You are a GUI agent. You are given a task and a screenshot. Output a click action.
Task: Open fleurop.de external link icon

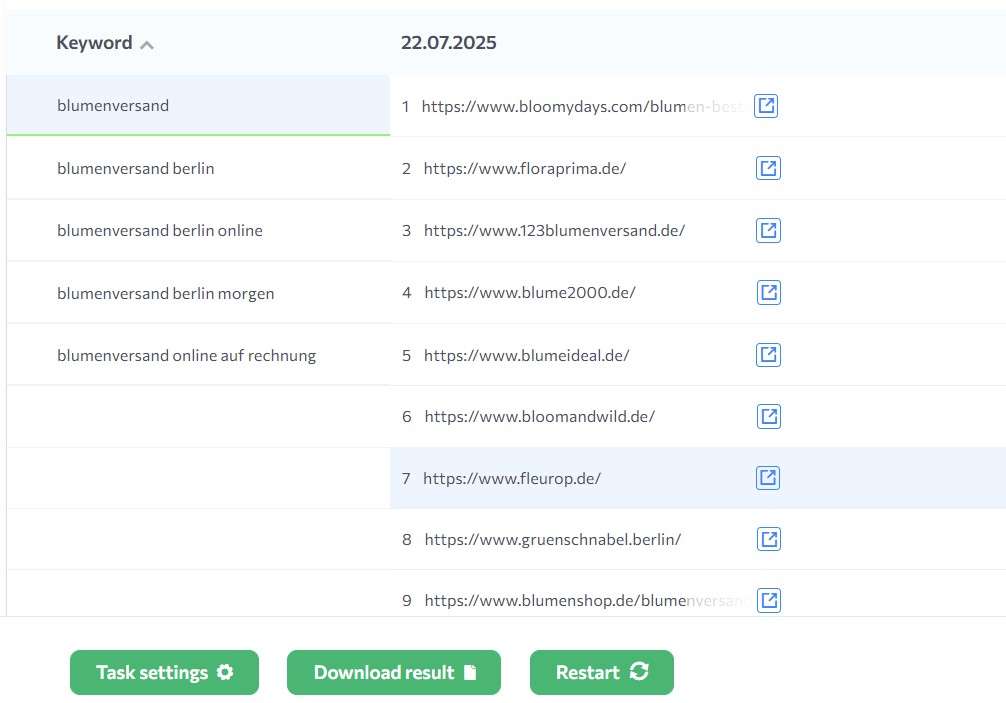pos(768,478)
